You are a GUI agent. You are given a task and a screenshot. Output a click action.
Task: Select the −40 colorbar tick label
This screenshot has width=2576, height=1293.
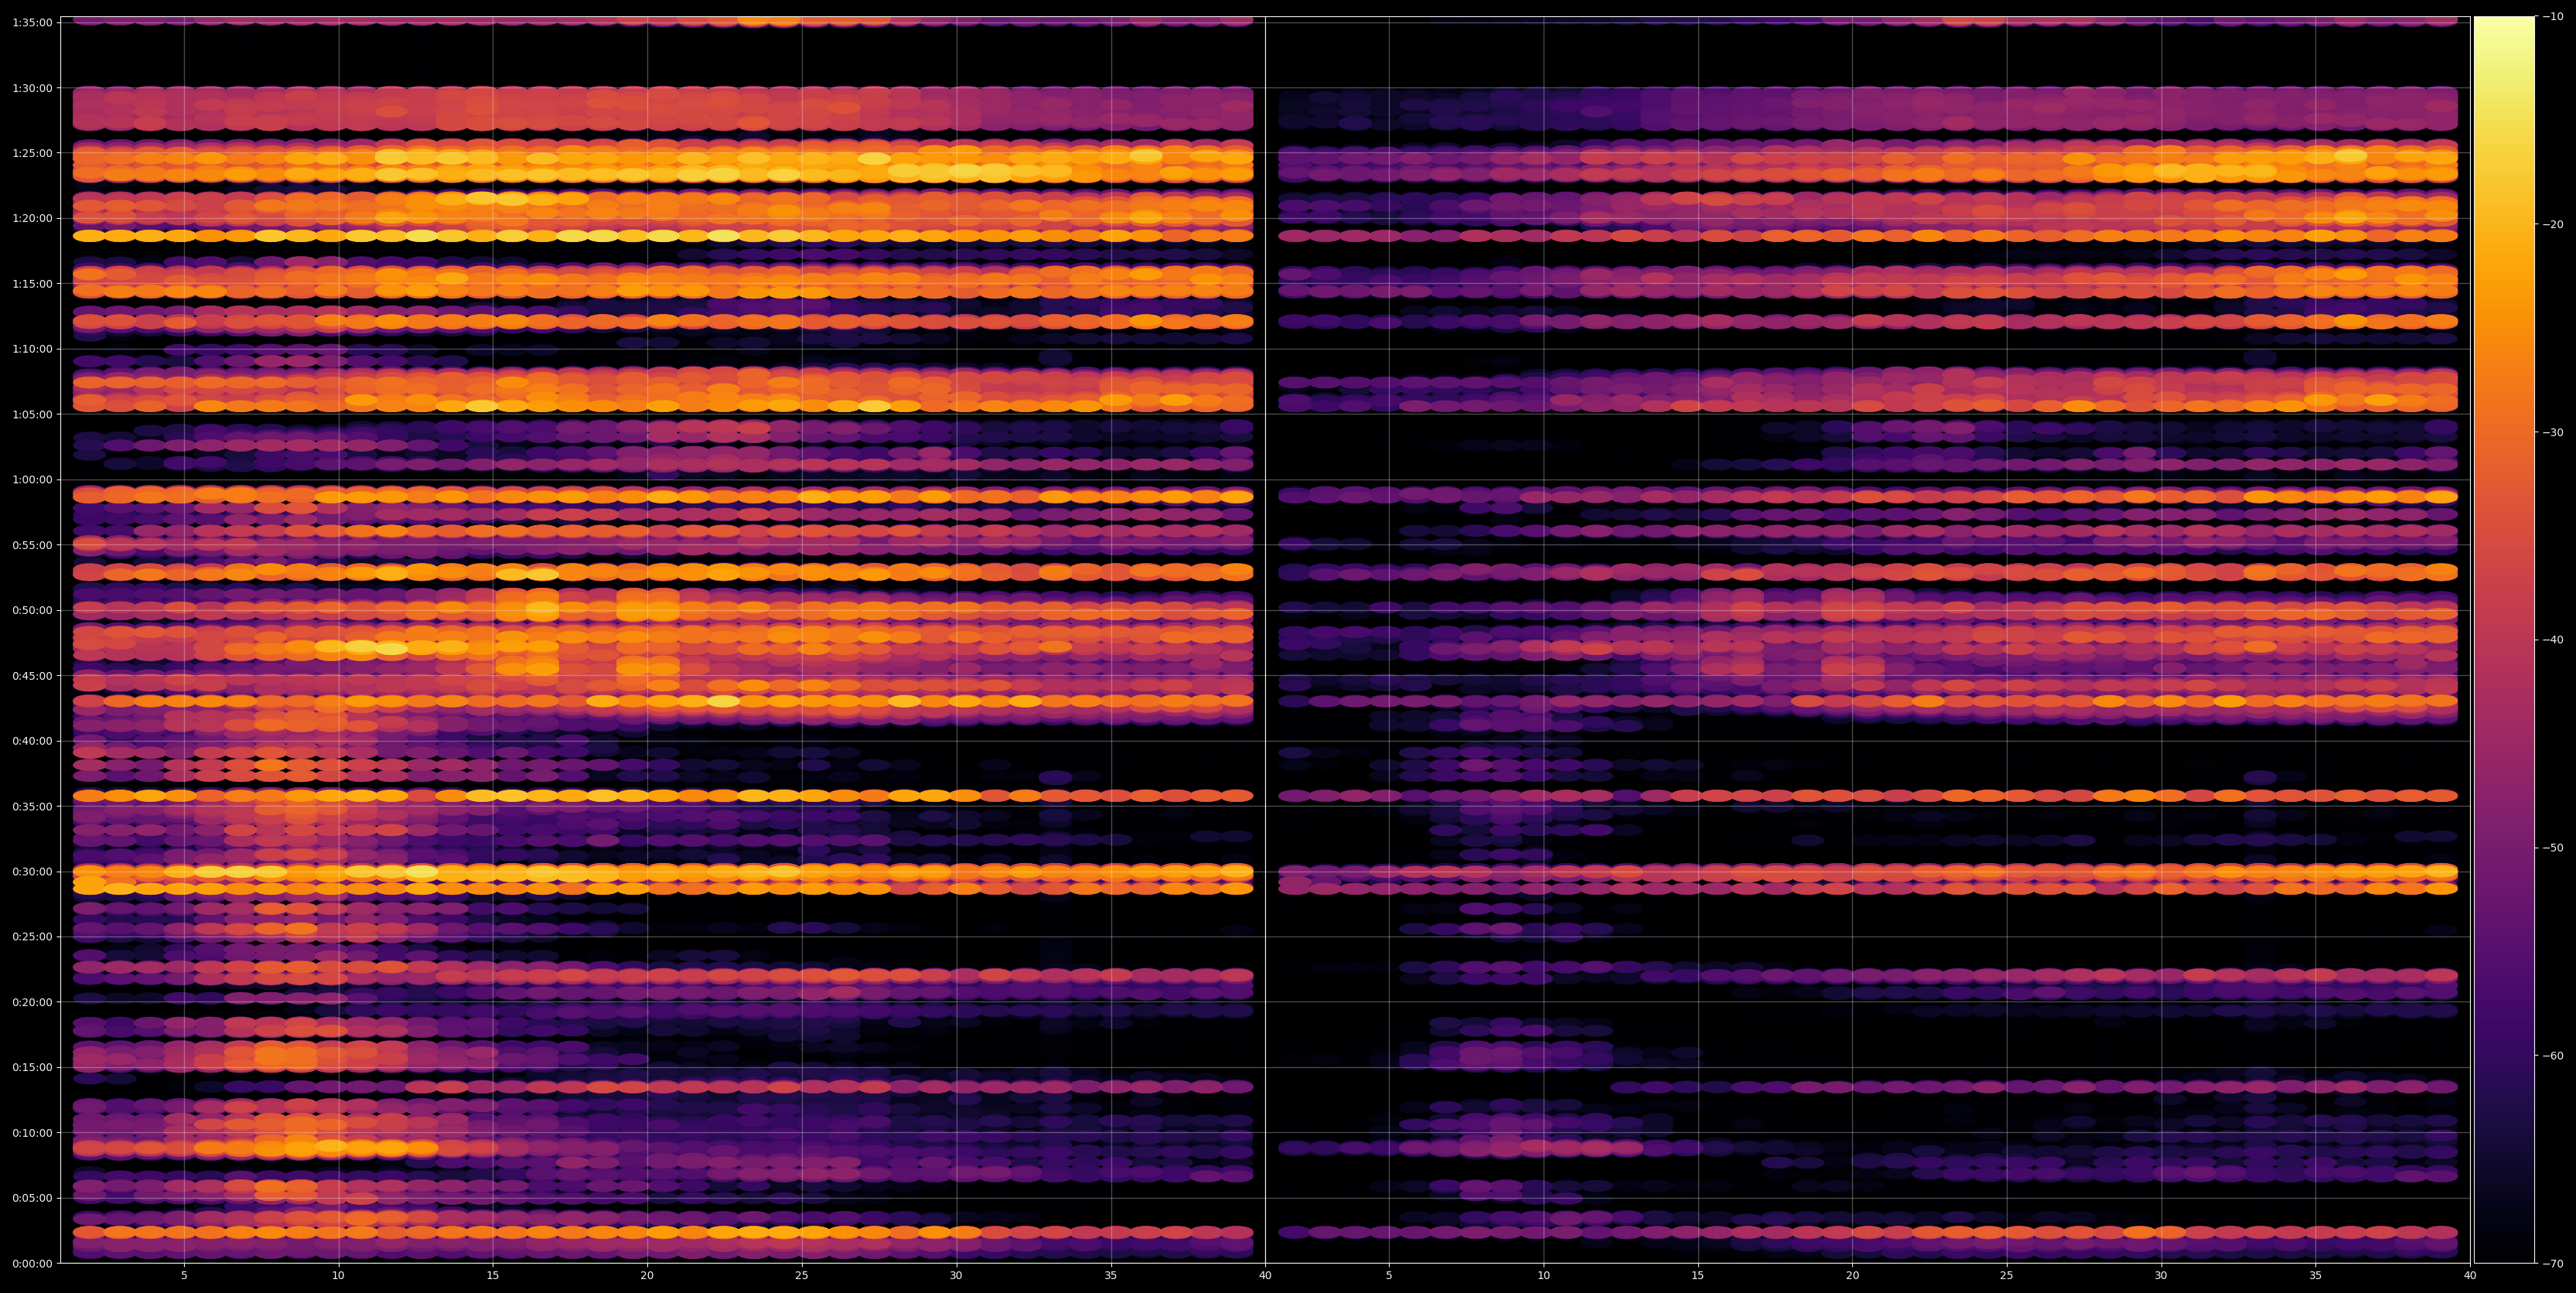click(2552, 640)
